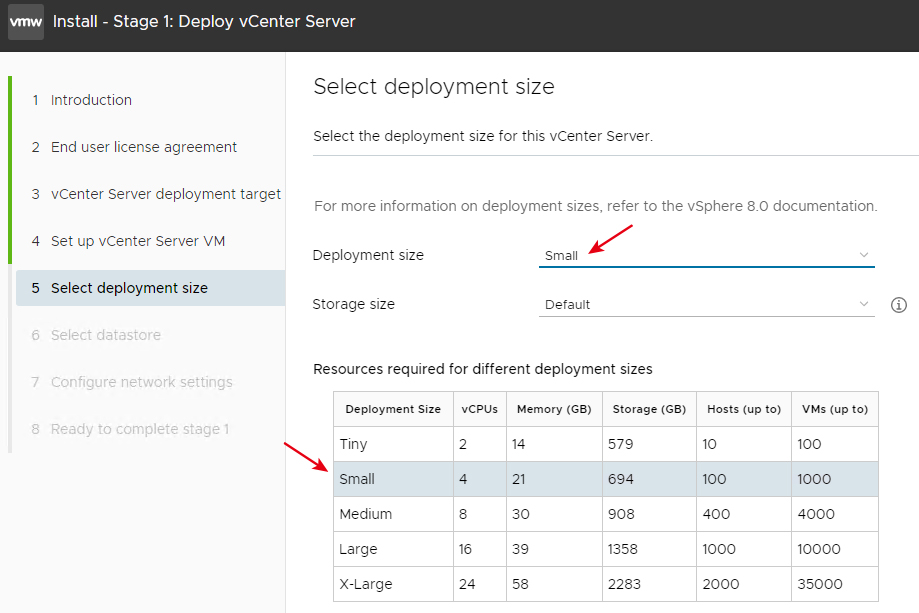Select the Select deployment size step
The height and width of the screenshot is (613, 919).
click(151, 288)
